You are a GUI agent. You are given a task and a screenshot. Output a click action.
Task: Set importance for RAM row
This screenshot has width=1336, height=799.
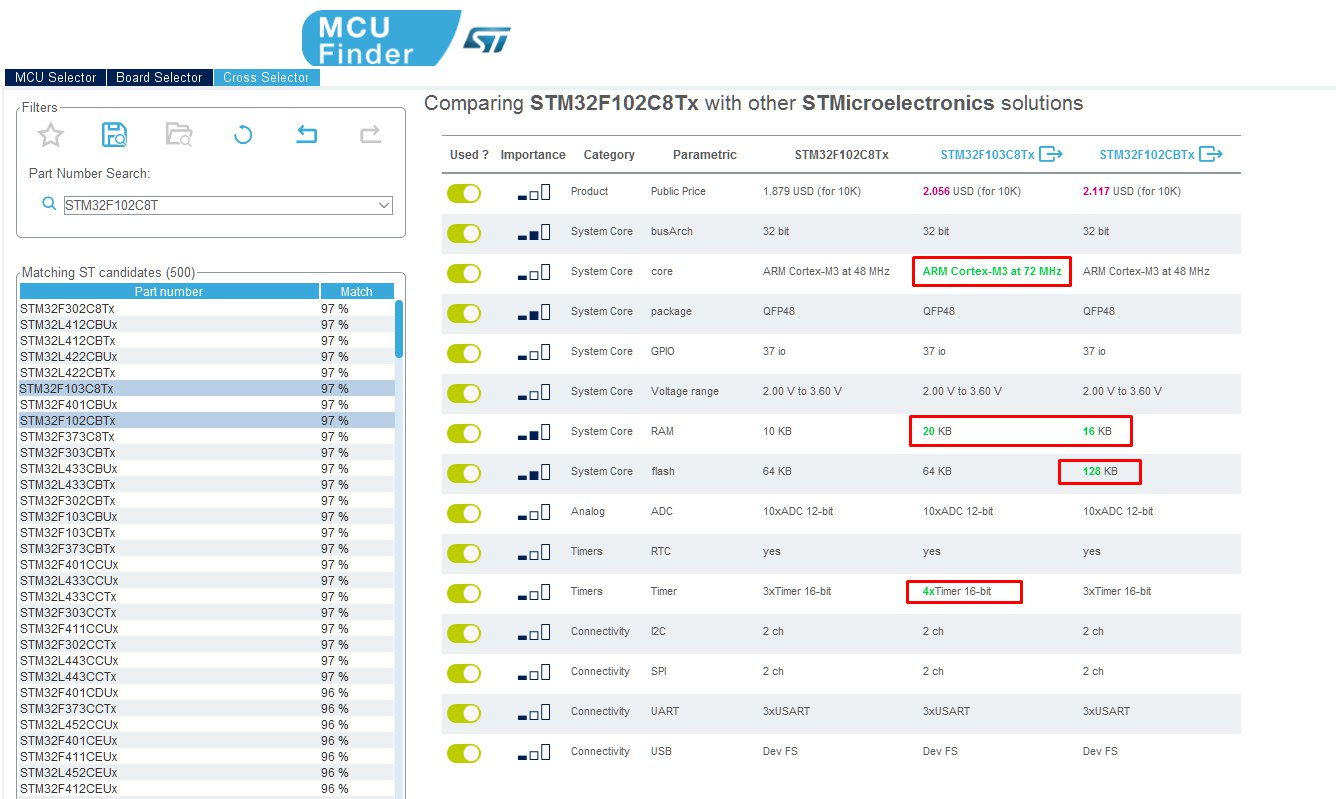click(x=534, y=432)
